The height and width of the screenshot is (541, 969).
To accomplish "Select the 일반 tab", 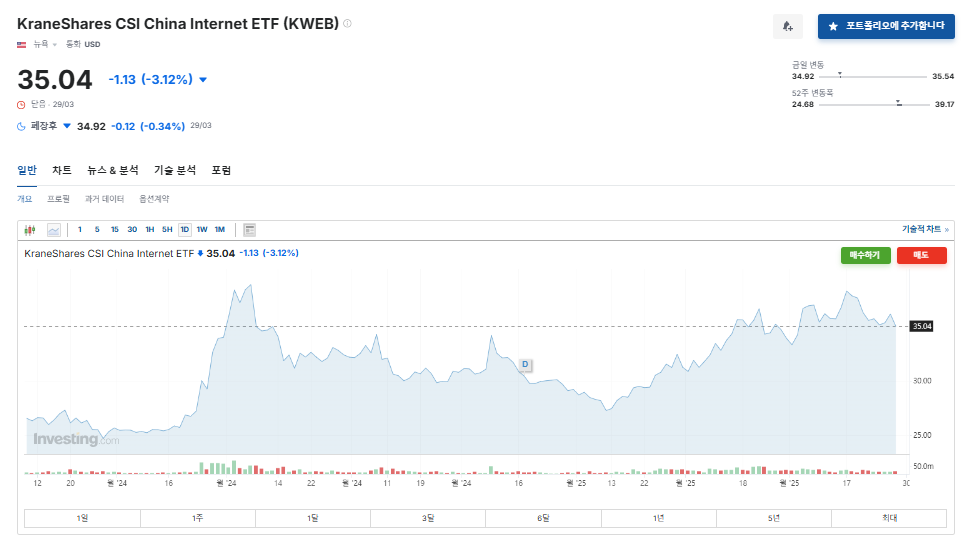I will (x=27, y=170).
